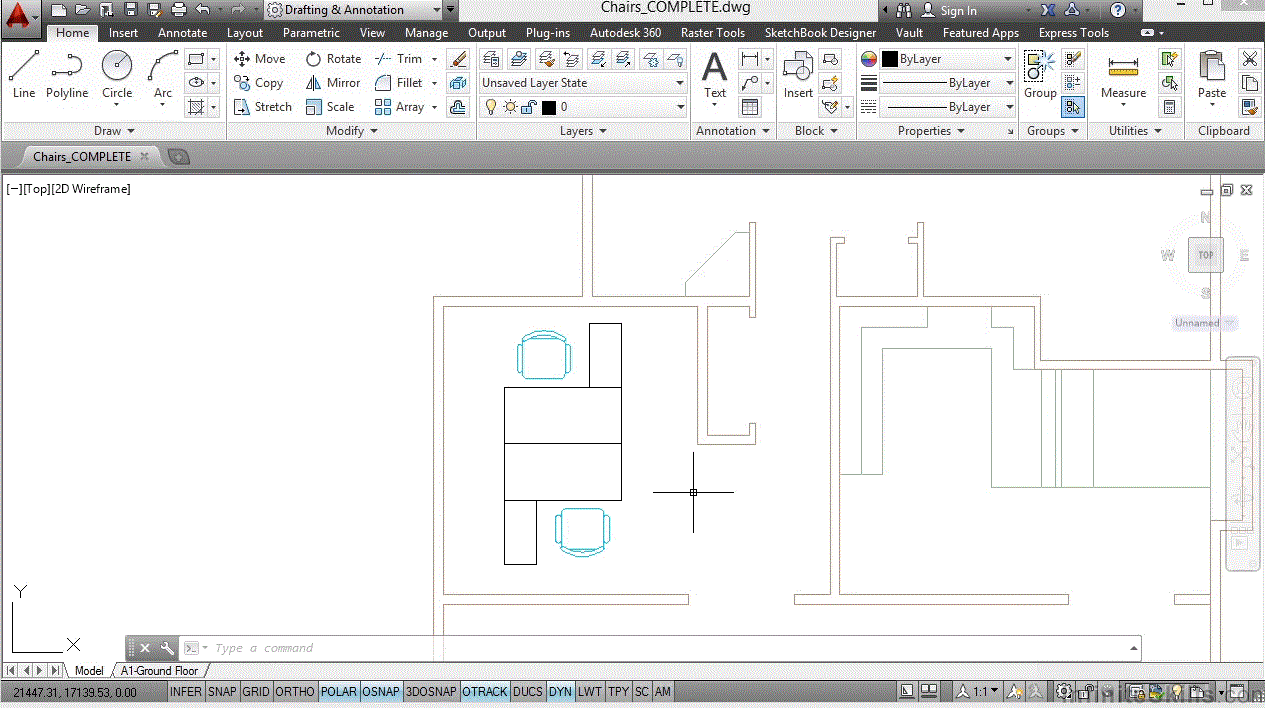The width and height of the screenshot is (1265, 708).
Task: Toggle INFER constraints
Action: [185, 691]
